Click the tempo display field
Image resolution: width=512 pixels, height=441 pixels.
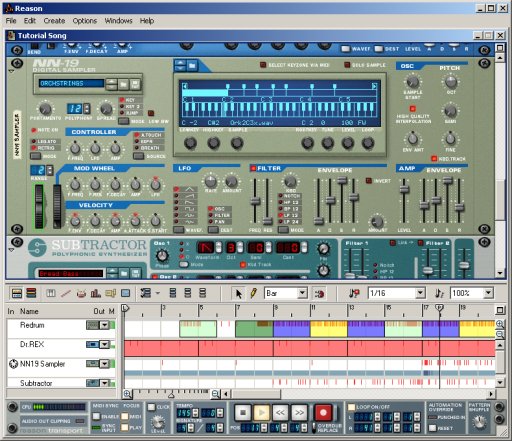tap(184, 413)
